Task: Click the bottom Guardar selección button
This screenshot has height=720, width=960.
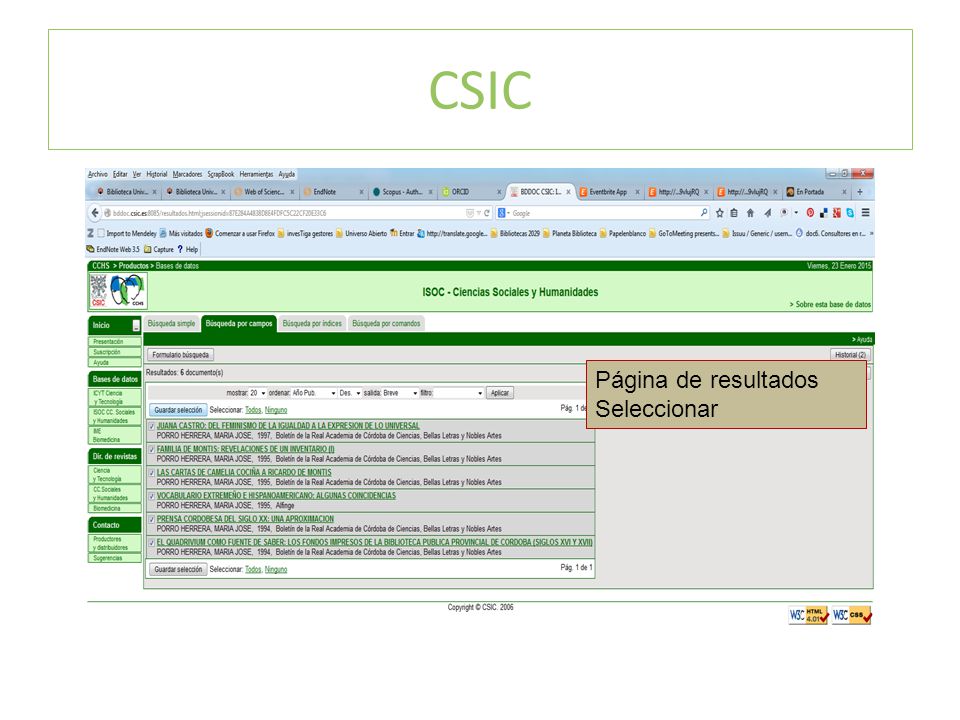Action: (x=178, y=569)
